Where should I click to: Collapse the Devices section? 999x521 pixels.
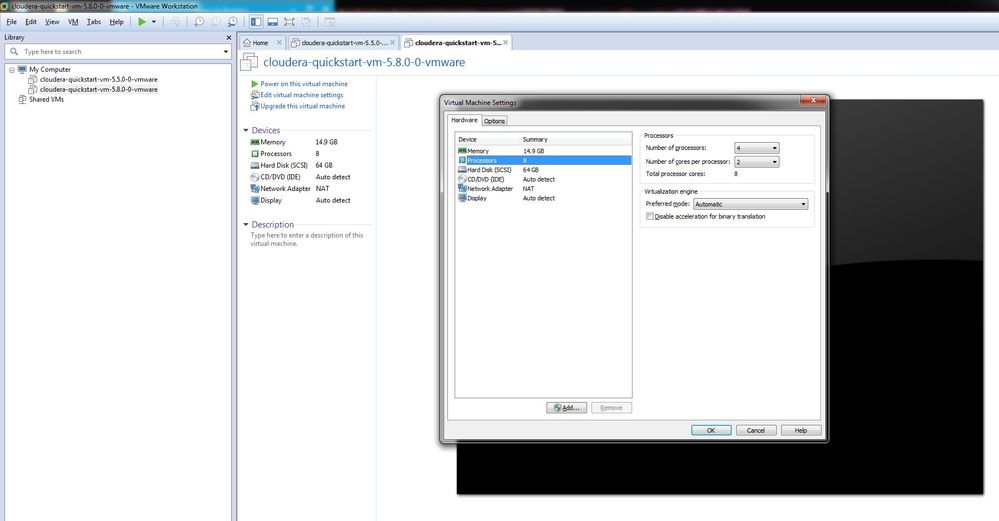coord(246,131)
